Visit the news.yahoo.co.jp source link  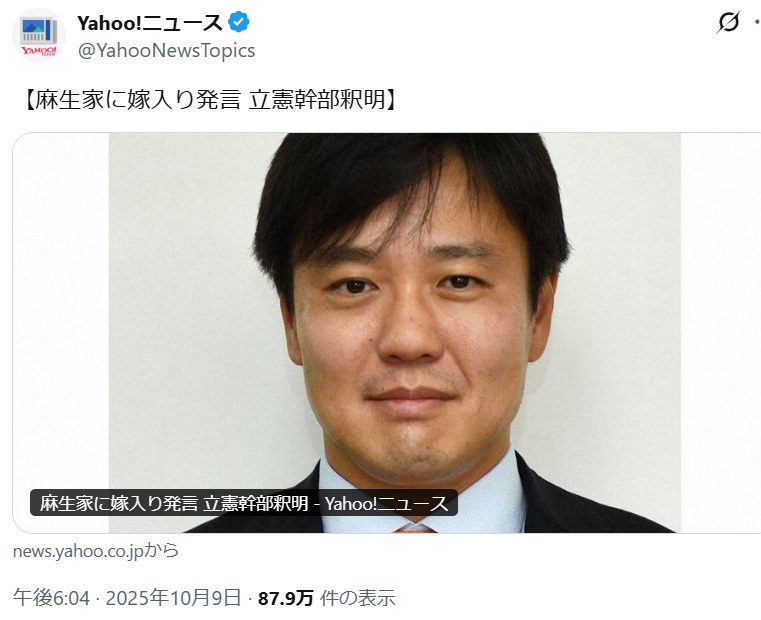click(x=96, y=551)
